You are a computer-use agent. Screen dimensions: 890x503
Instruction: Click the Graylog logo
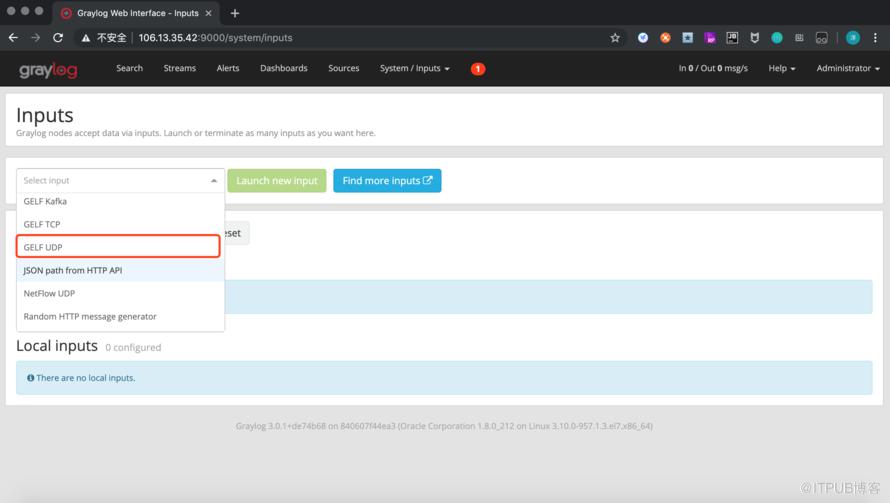point(48,70)
